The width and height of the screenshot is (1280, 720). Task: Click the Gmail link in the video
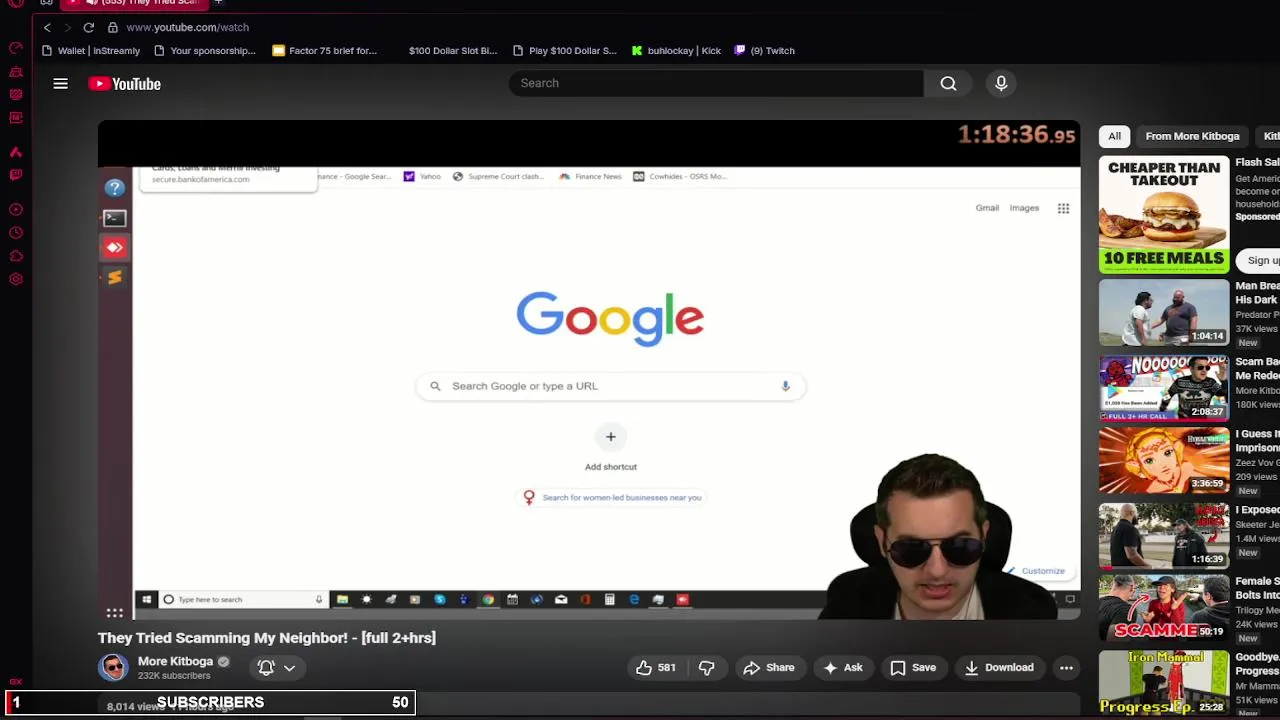click(987, 208)
